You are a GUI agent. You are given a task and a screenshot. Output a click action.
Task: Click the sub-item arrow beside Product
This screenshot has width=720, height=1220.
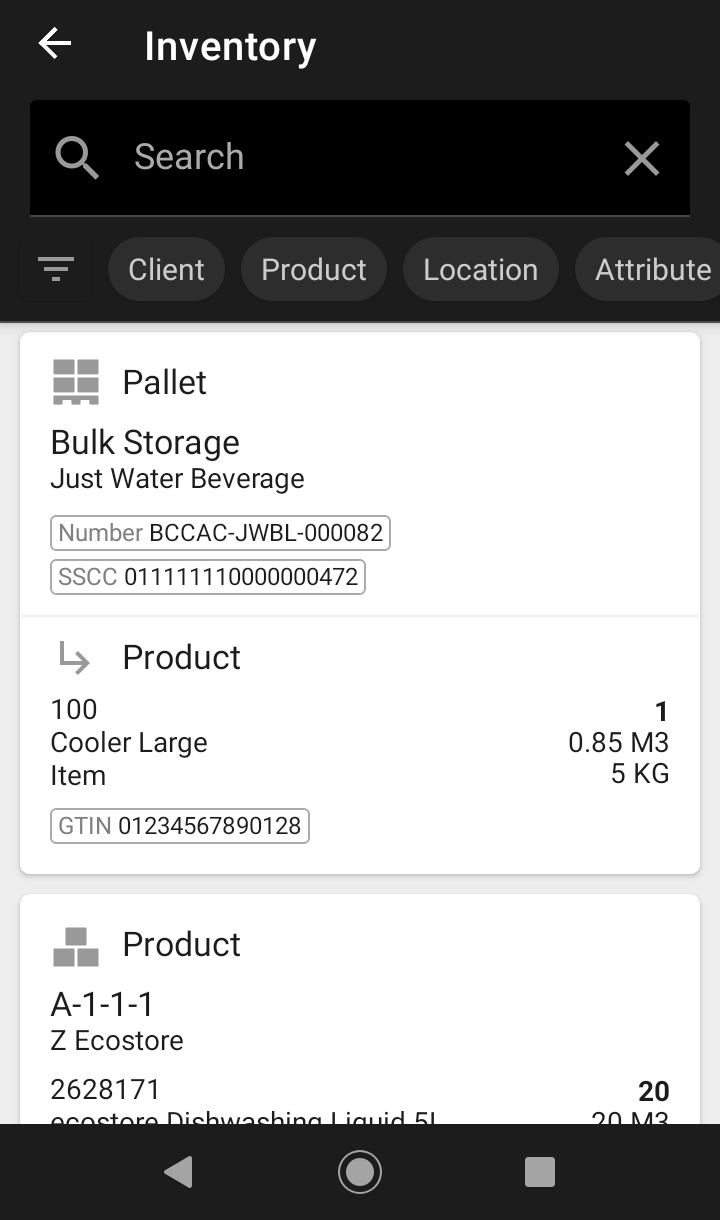[74, 657]
